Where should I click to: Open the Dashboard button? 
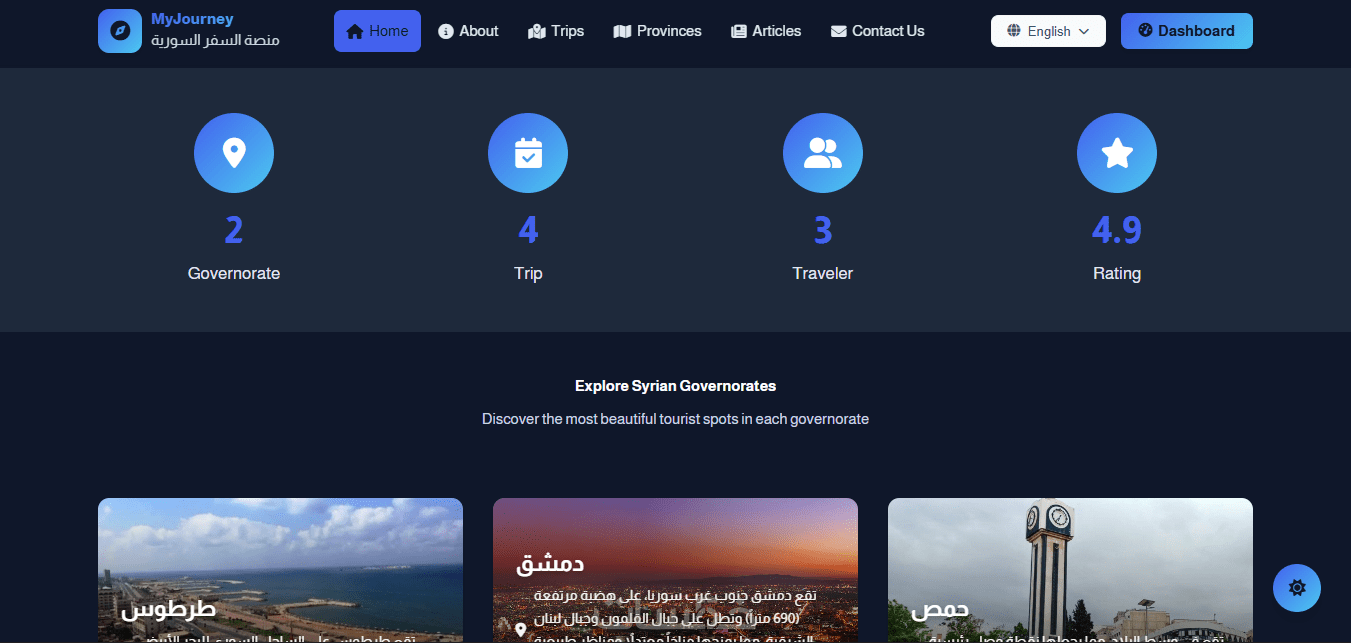pos(1186,31)
